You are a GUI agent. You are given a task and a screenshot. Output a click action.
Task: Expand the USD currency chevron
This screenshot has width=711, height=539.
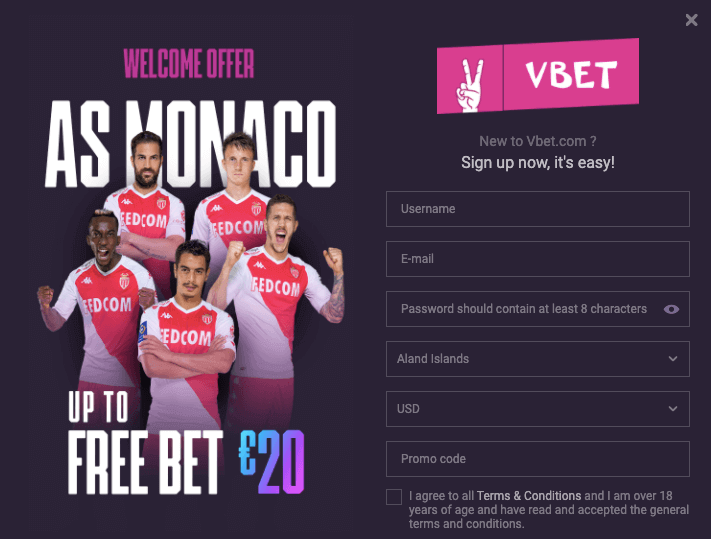coord(673,408)
